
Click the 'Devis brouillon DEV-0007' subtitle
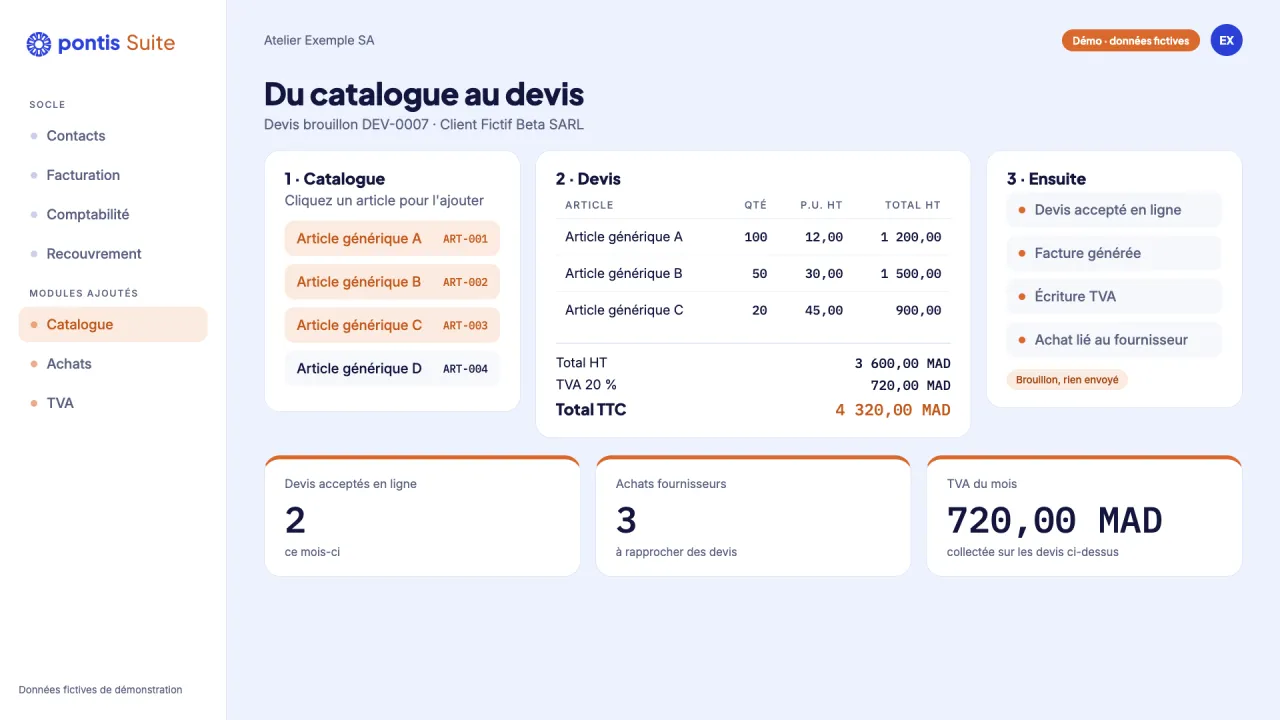pos(346,125)
